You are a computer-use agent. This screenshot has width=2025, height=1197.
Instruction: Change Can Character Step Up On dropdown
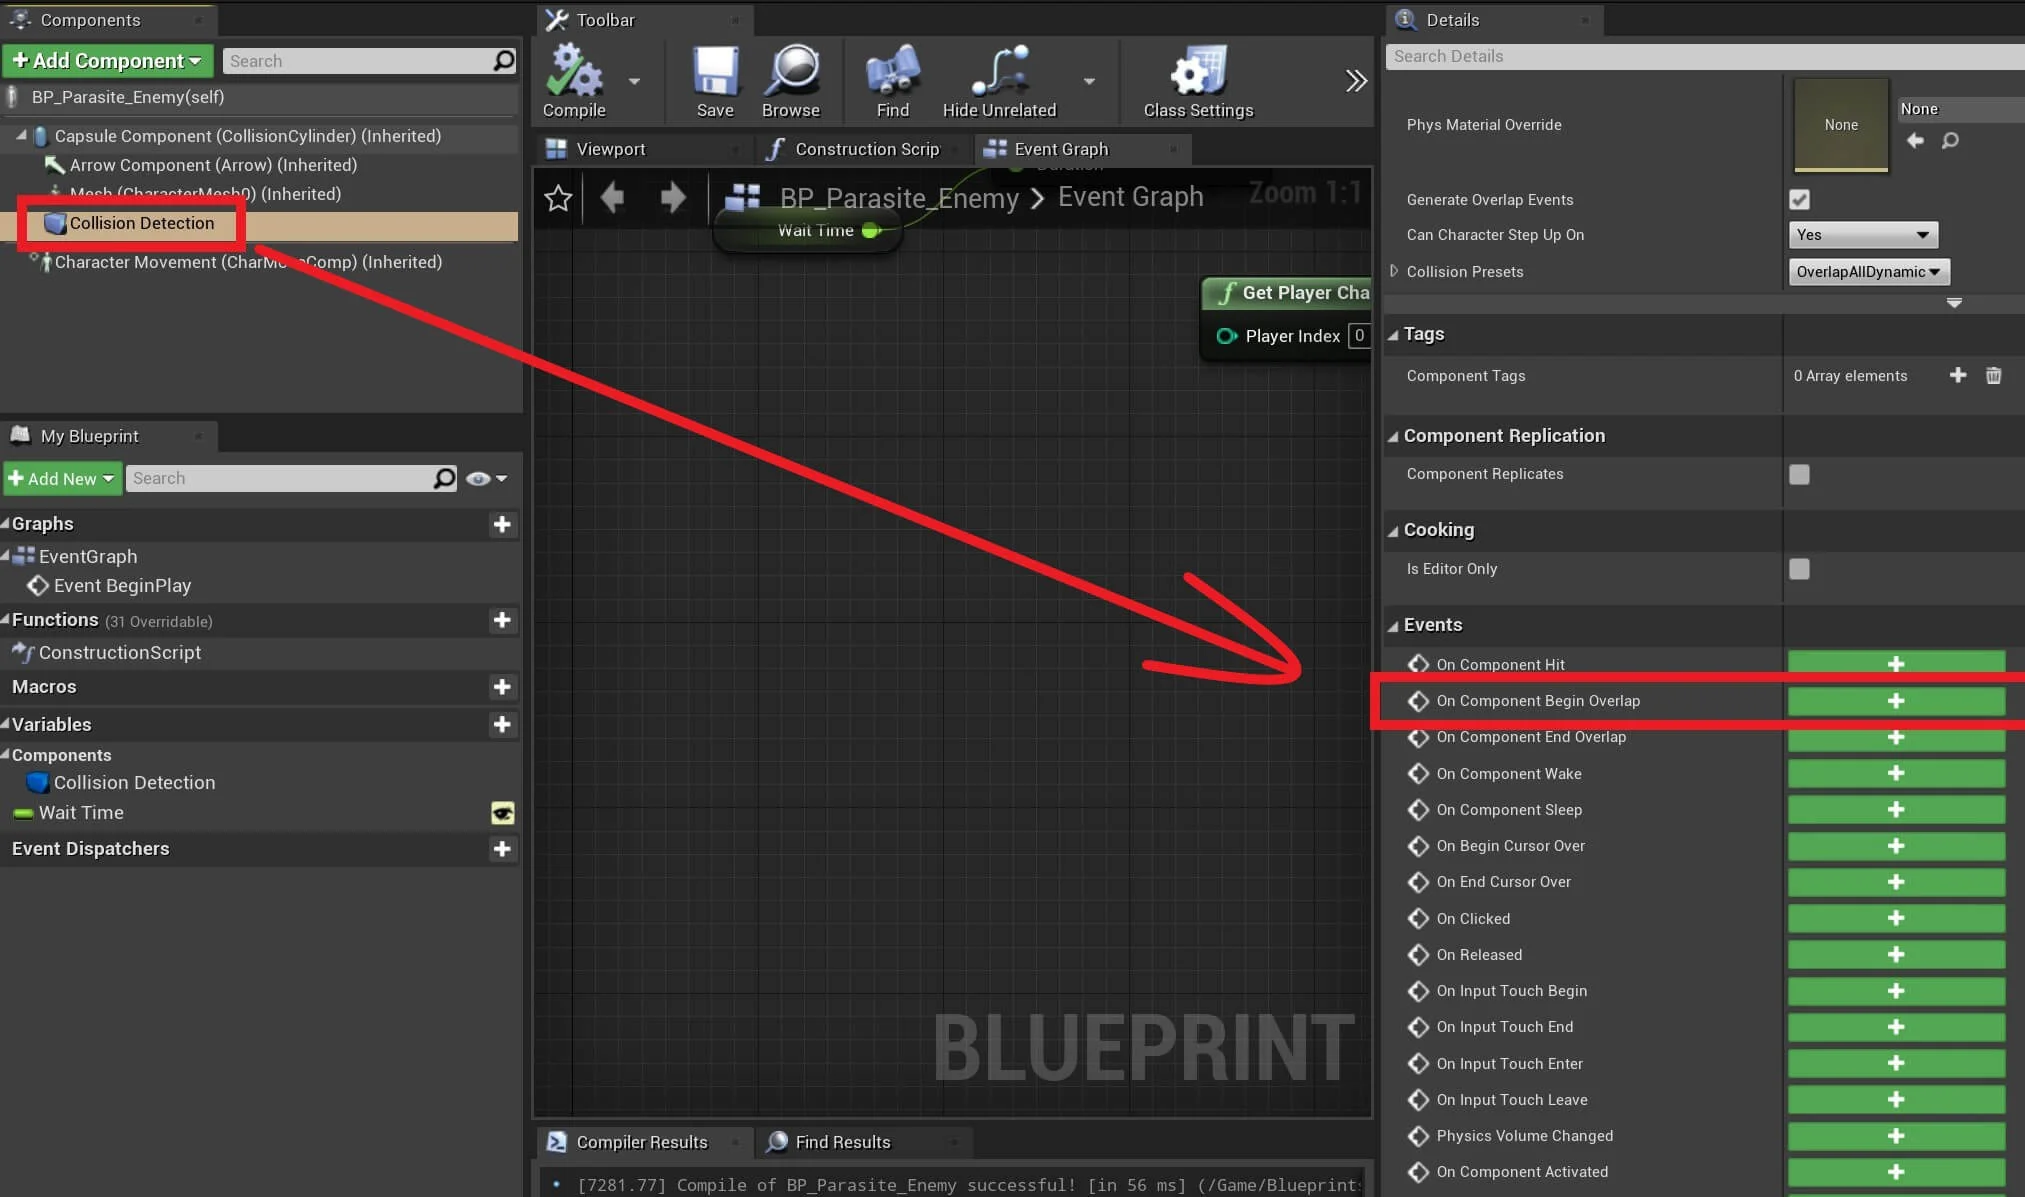[1863, 235]
